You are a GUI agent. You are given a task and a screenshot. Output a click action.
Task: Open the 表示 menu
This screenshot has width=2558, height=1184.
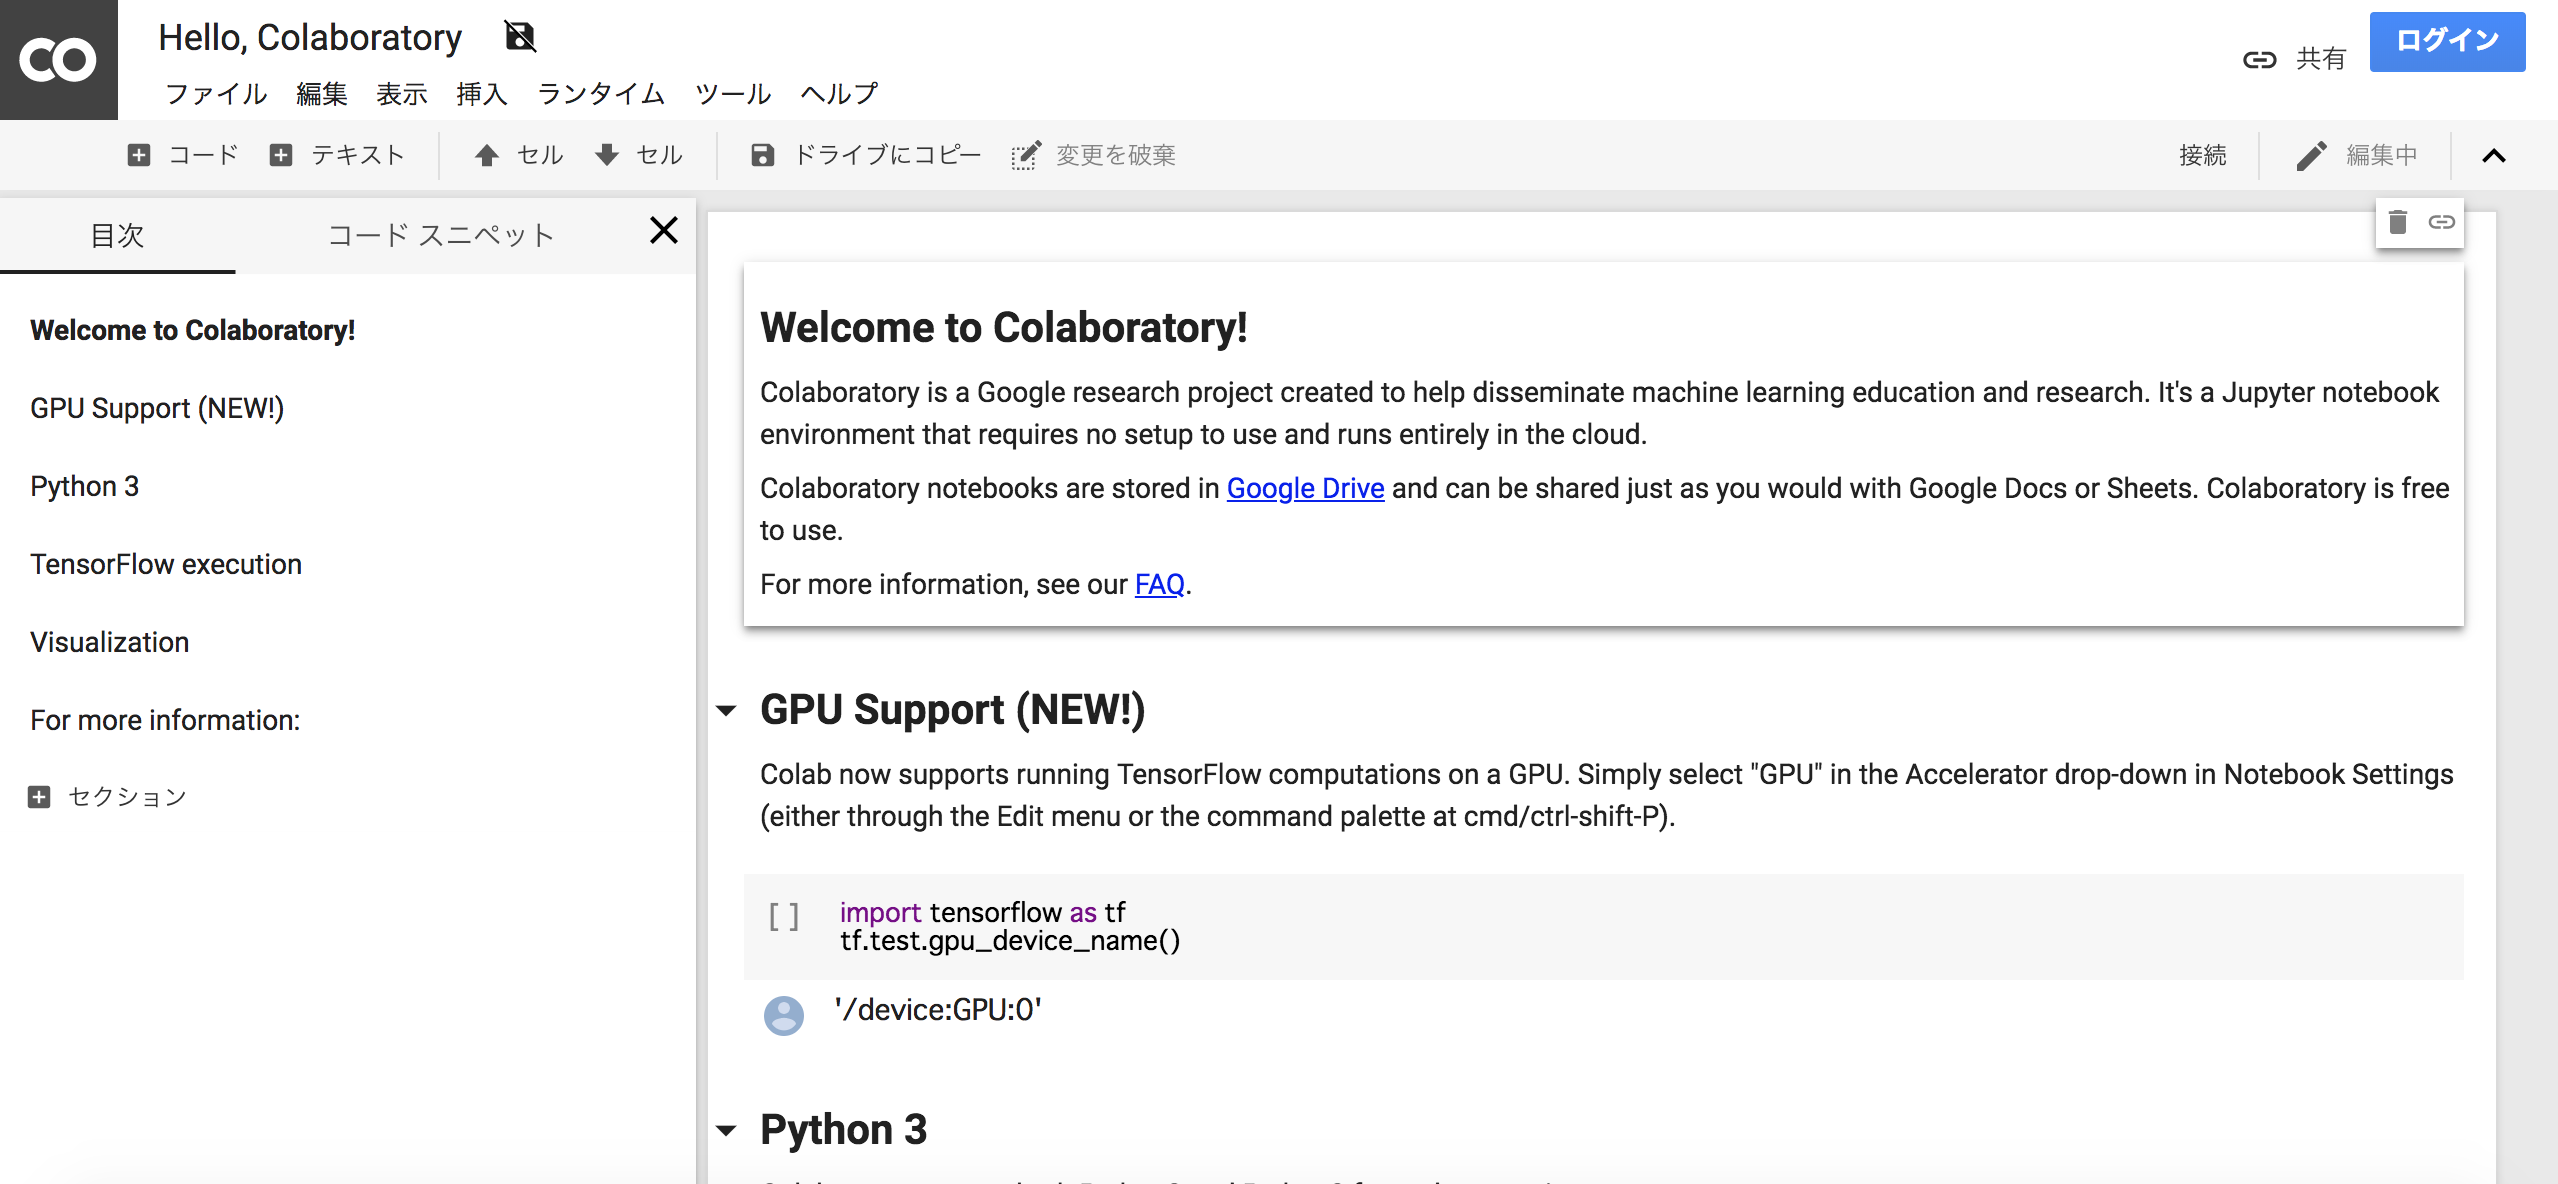(x=402, y=94)
